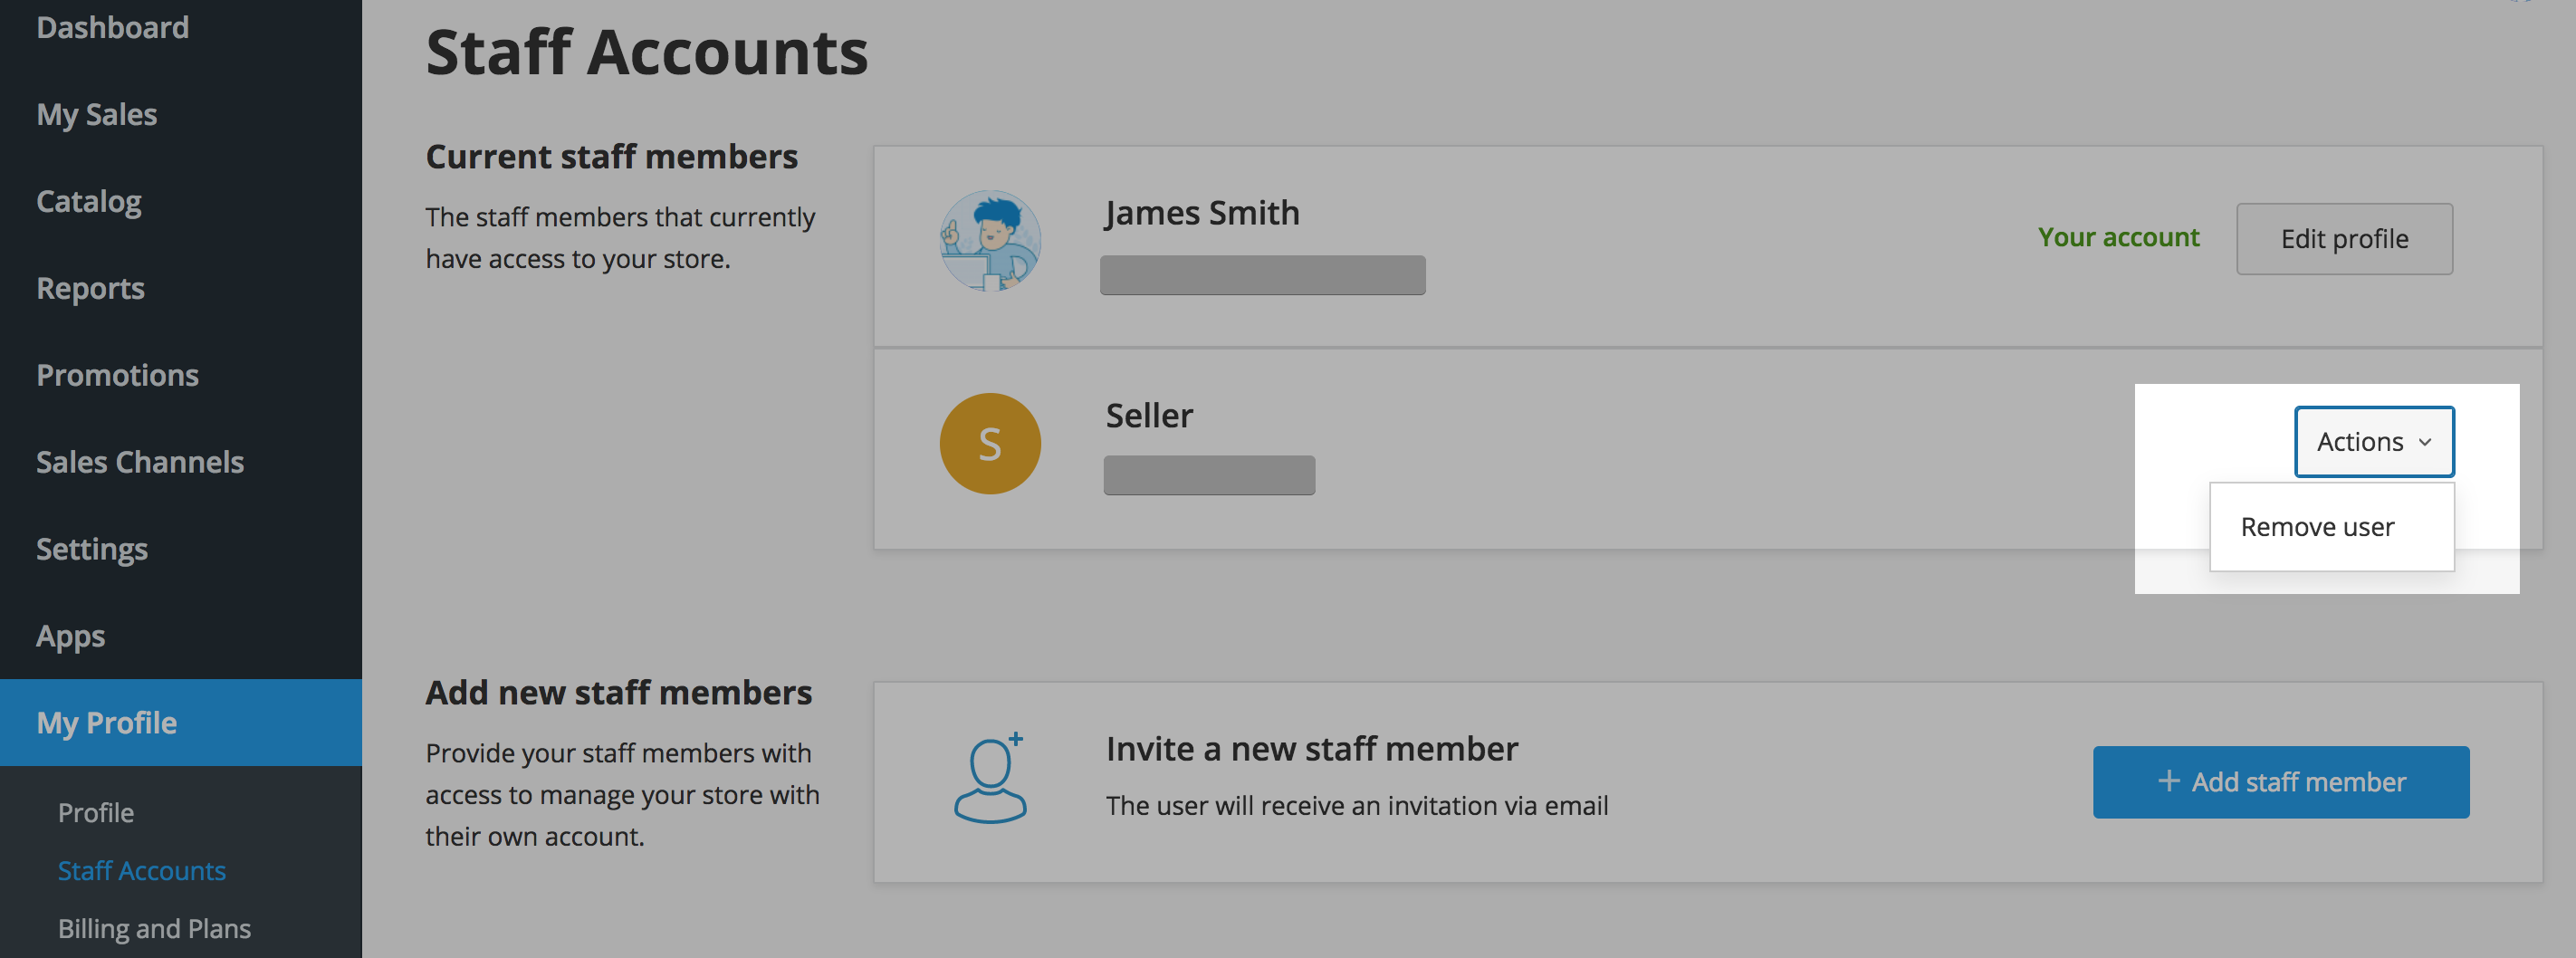Navigate to Reports in sidebar

click(x=90, y=288)
